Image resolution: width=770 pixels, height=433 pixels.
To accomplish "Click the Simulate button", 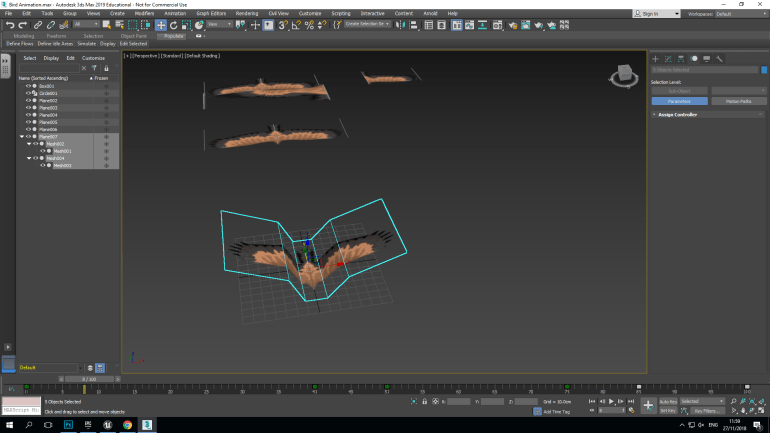I will click(x=86, y=44).
